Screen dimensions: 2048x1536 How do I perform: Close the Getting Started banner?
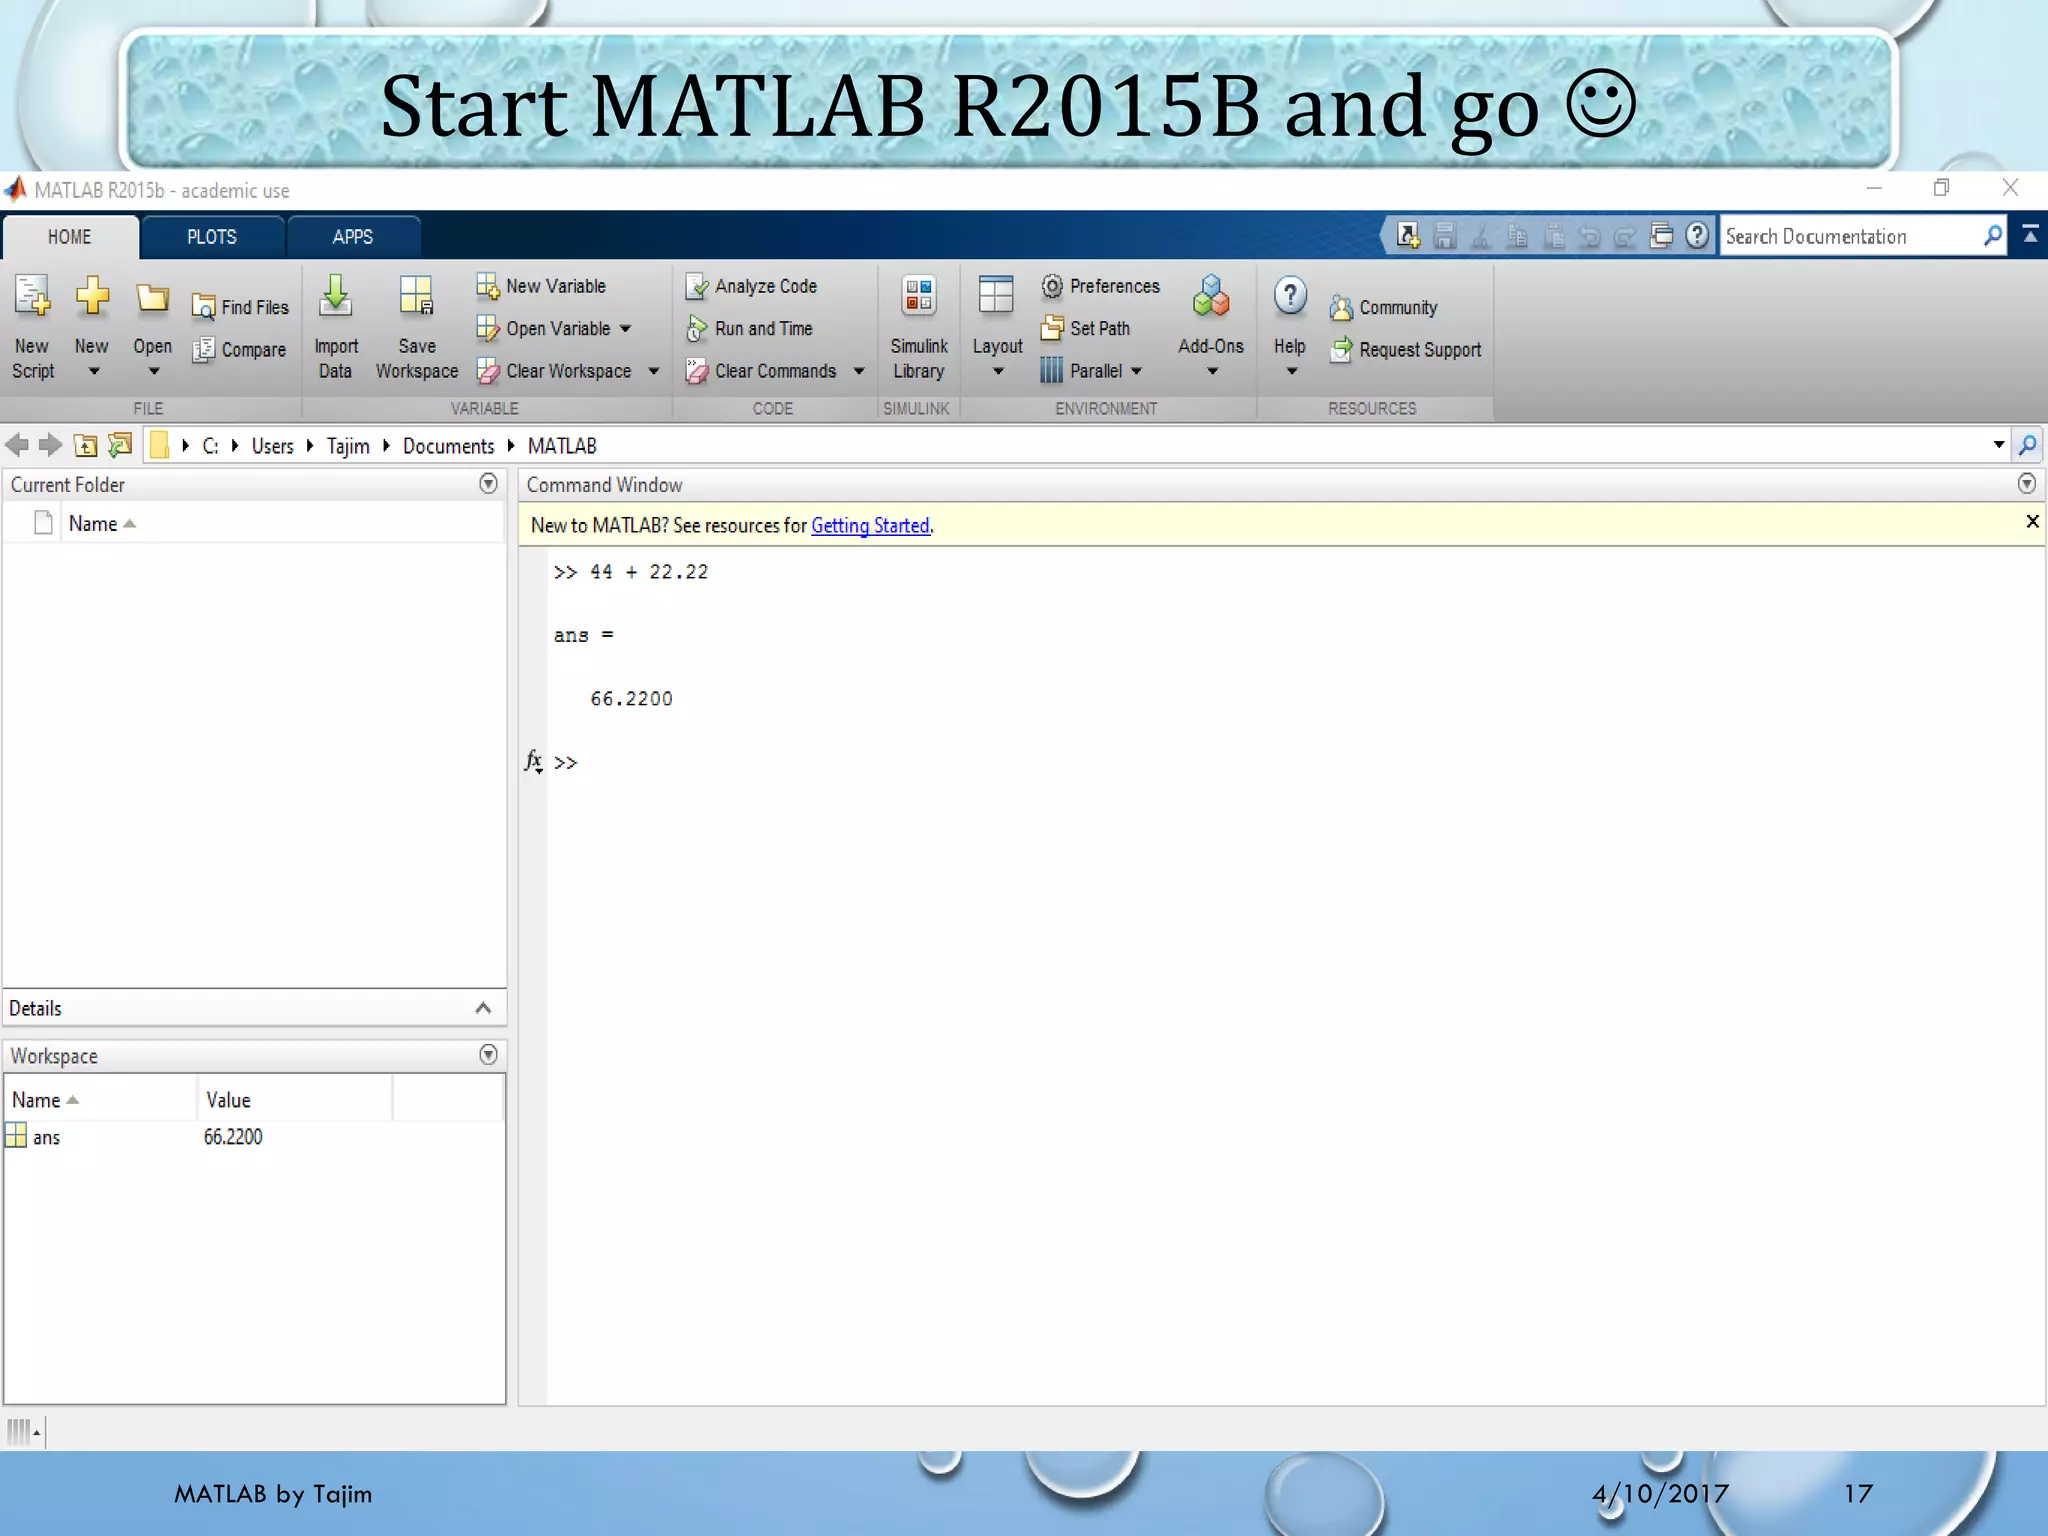[2032, 521]
